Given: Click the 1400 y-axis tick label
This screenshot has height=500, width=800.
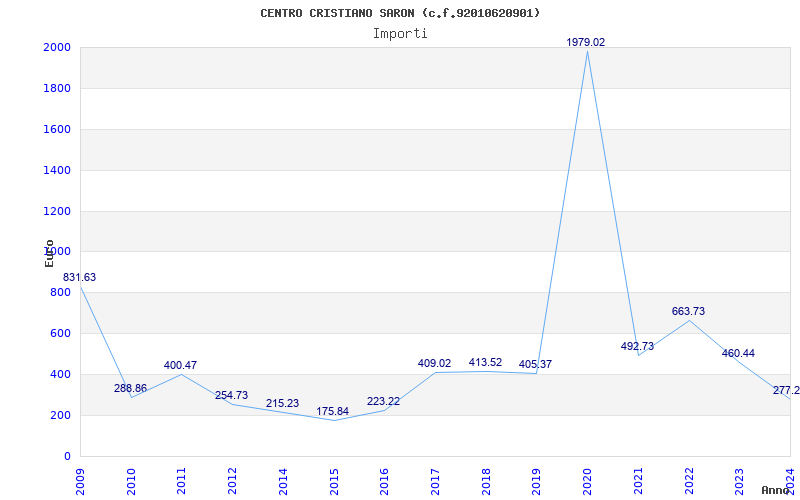Looking at the screenshot, I should click(x=57, y=170).
